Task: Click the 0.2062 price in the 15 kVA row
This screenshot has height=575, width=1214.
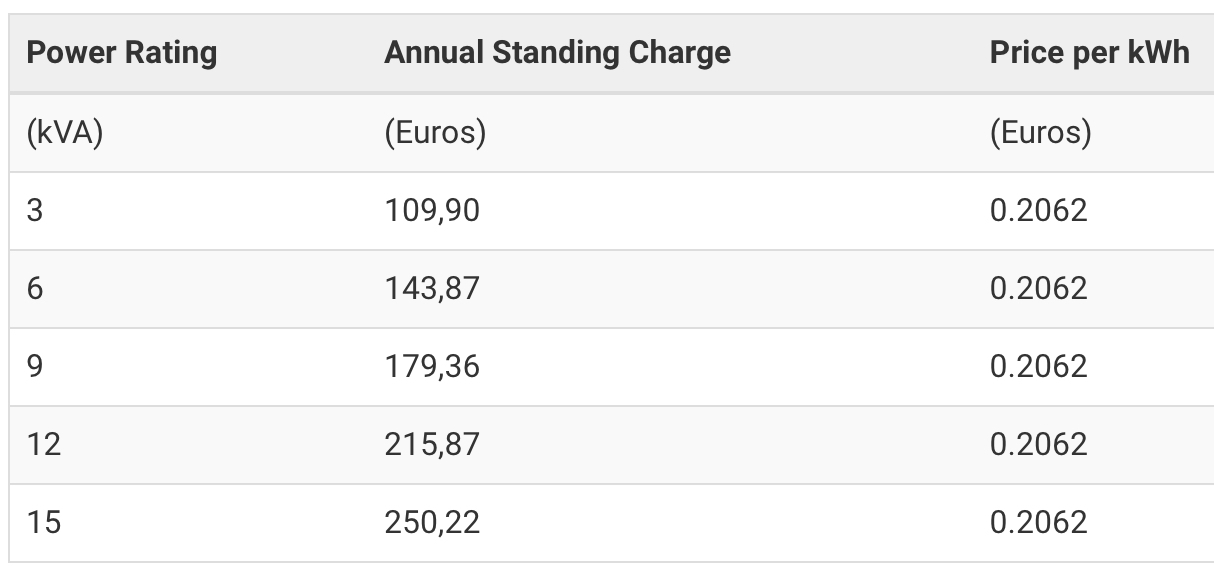Action: point(1038,522)
